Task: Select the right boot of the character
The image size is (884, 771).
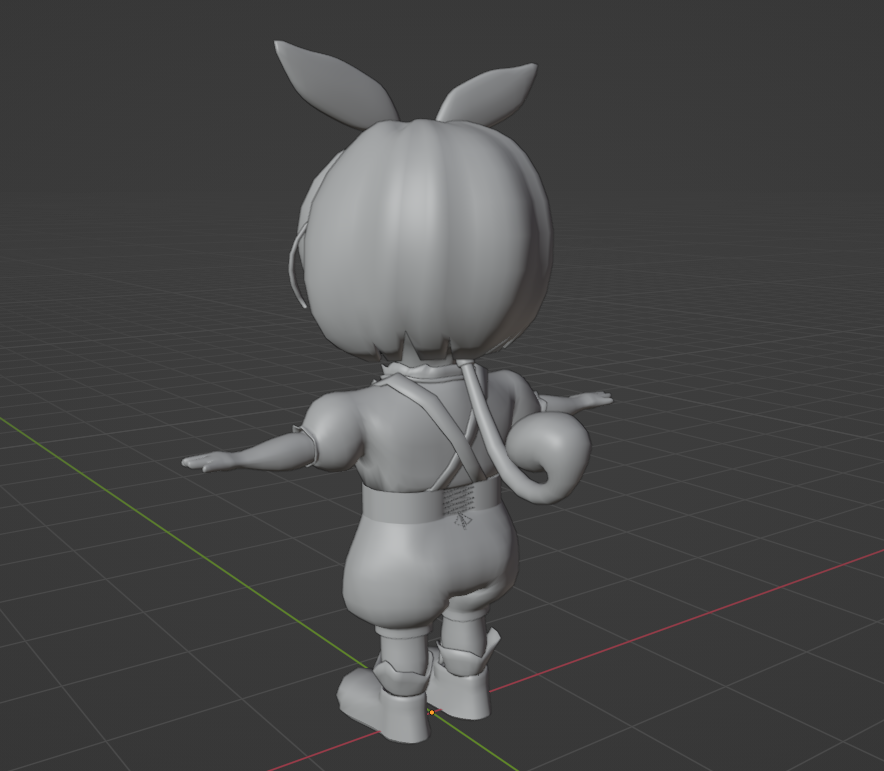Action: (x=462, y=682)
